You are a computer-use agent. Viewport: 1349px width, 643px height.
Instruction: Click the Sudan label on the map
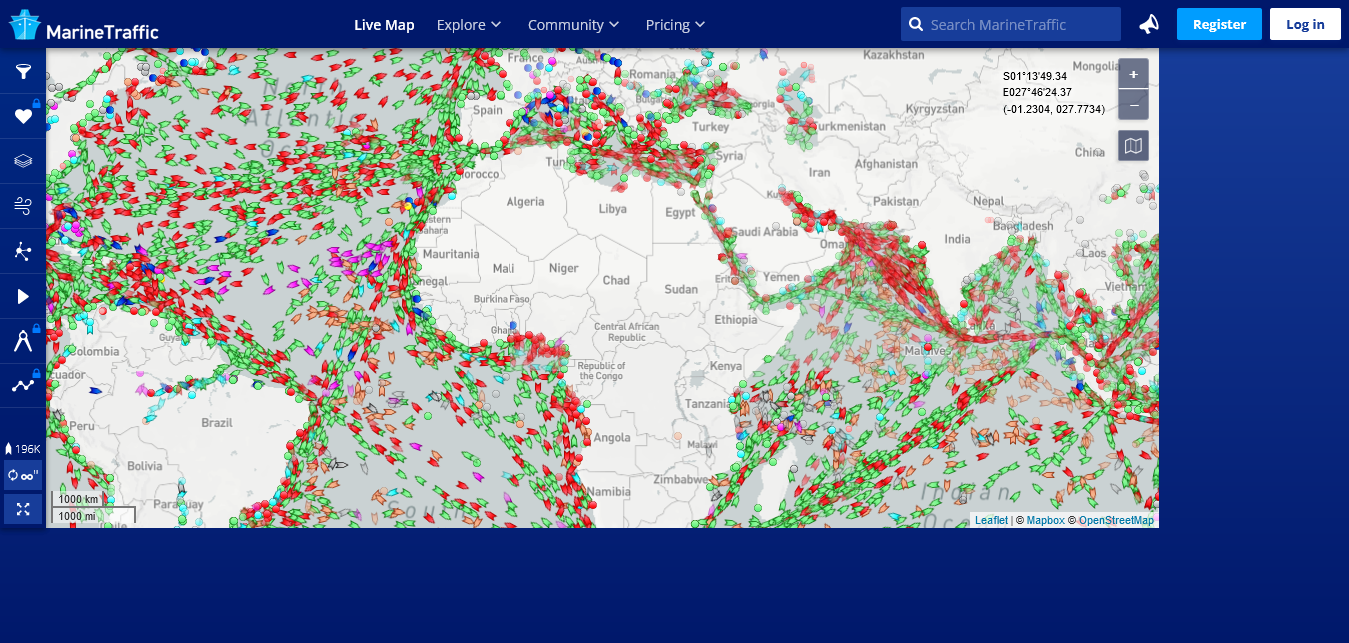pos(681,289)
